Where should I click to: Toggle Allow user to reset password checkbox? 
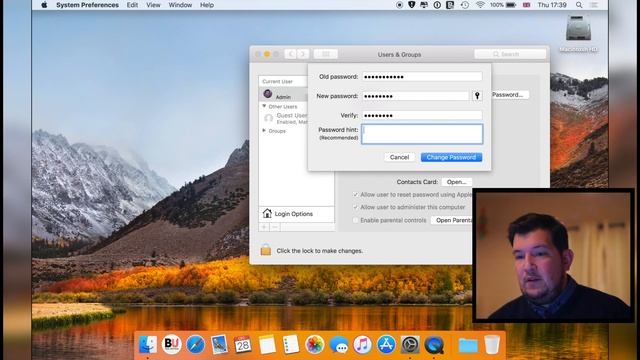355,195
